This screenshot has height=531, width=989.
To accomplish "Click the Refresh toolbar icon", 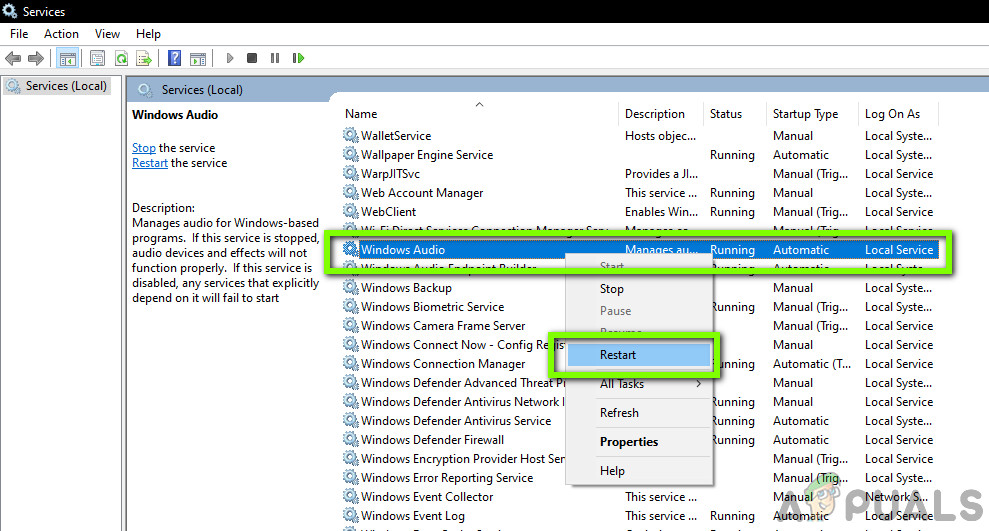I will 121,59.
